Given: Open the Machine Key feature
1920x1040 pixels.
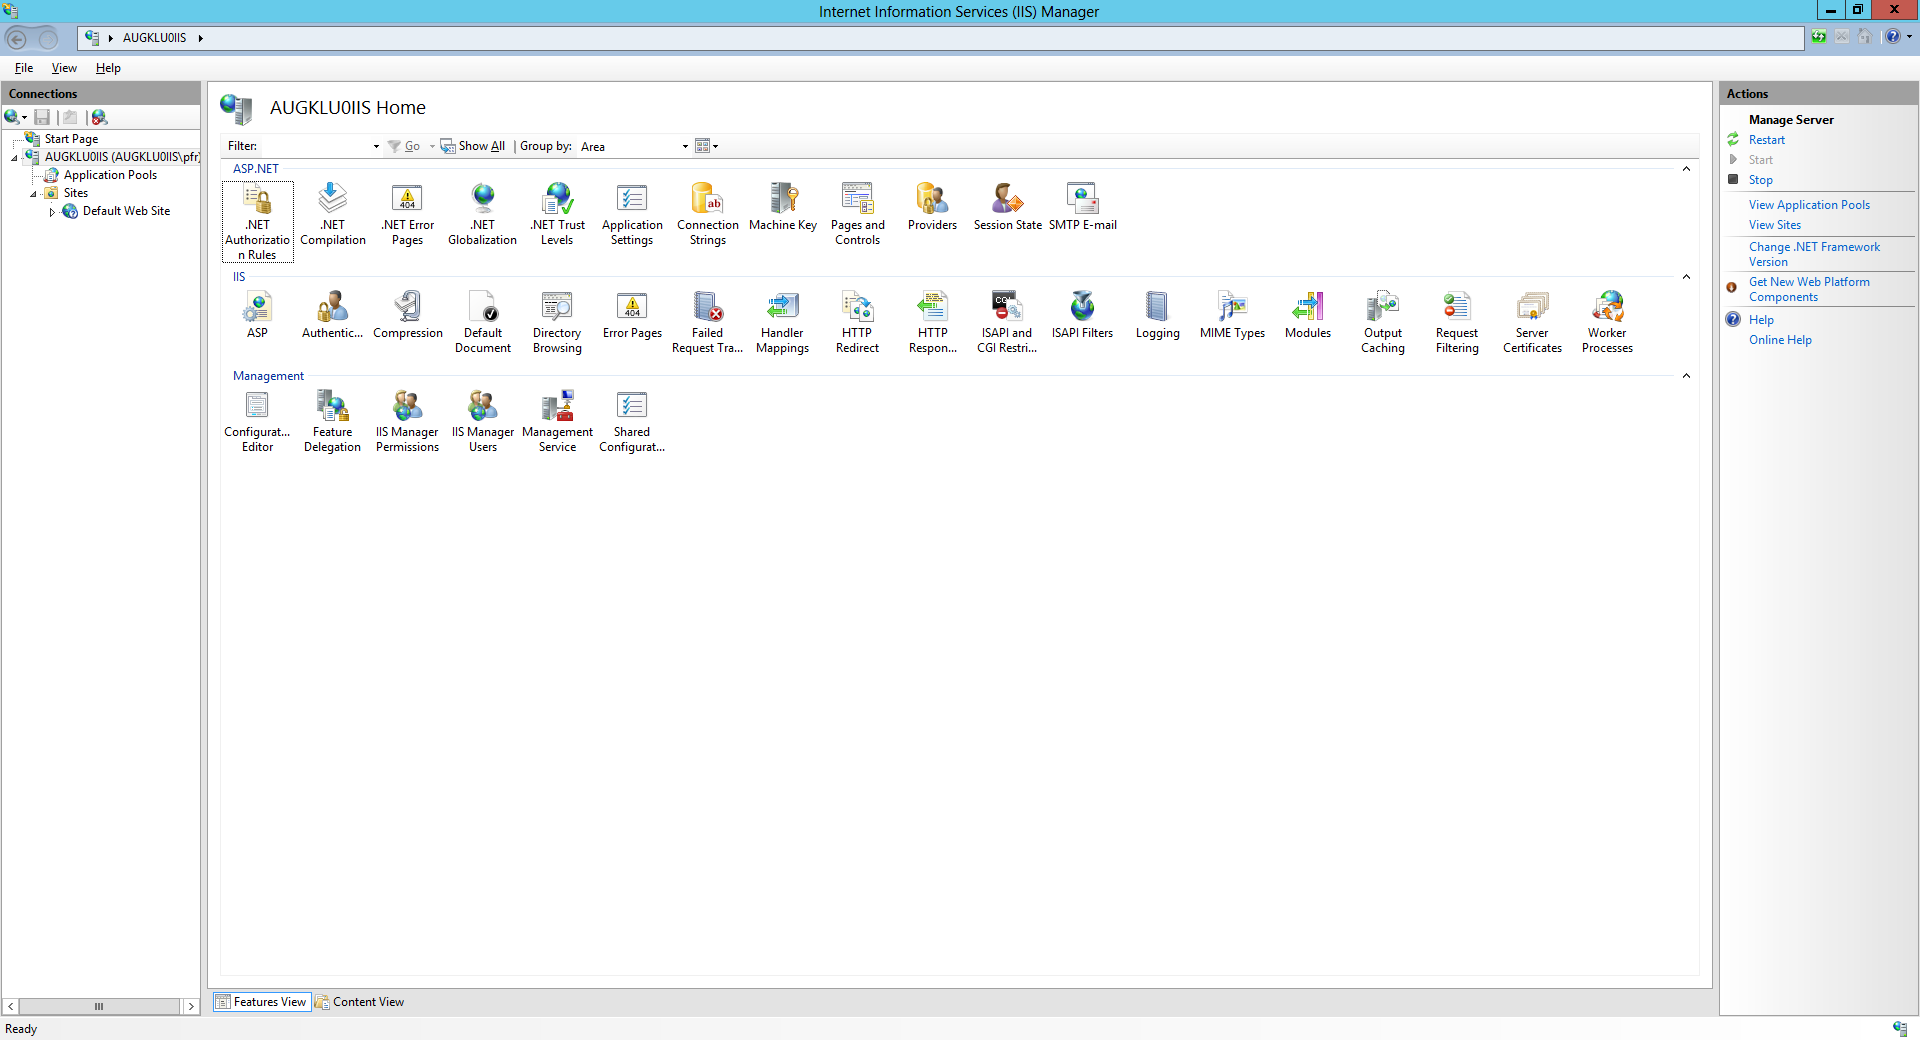Looking at the screenshot, I should (x=783, y=208).
